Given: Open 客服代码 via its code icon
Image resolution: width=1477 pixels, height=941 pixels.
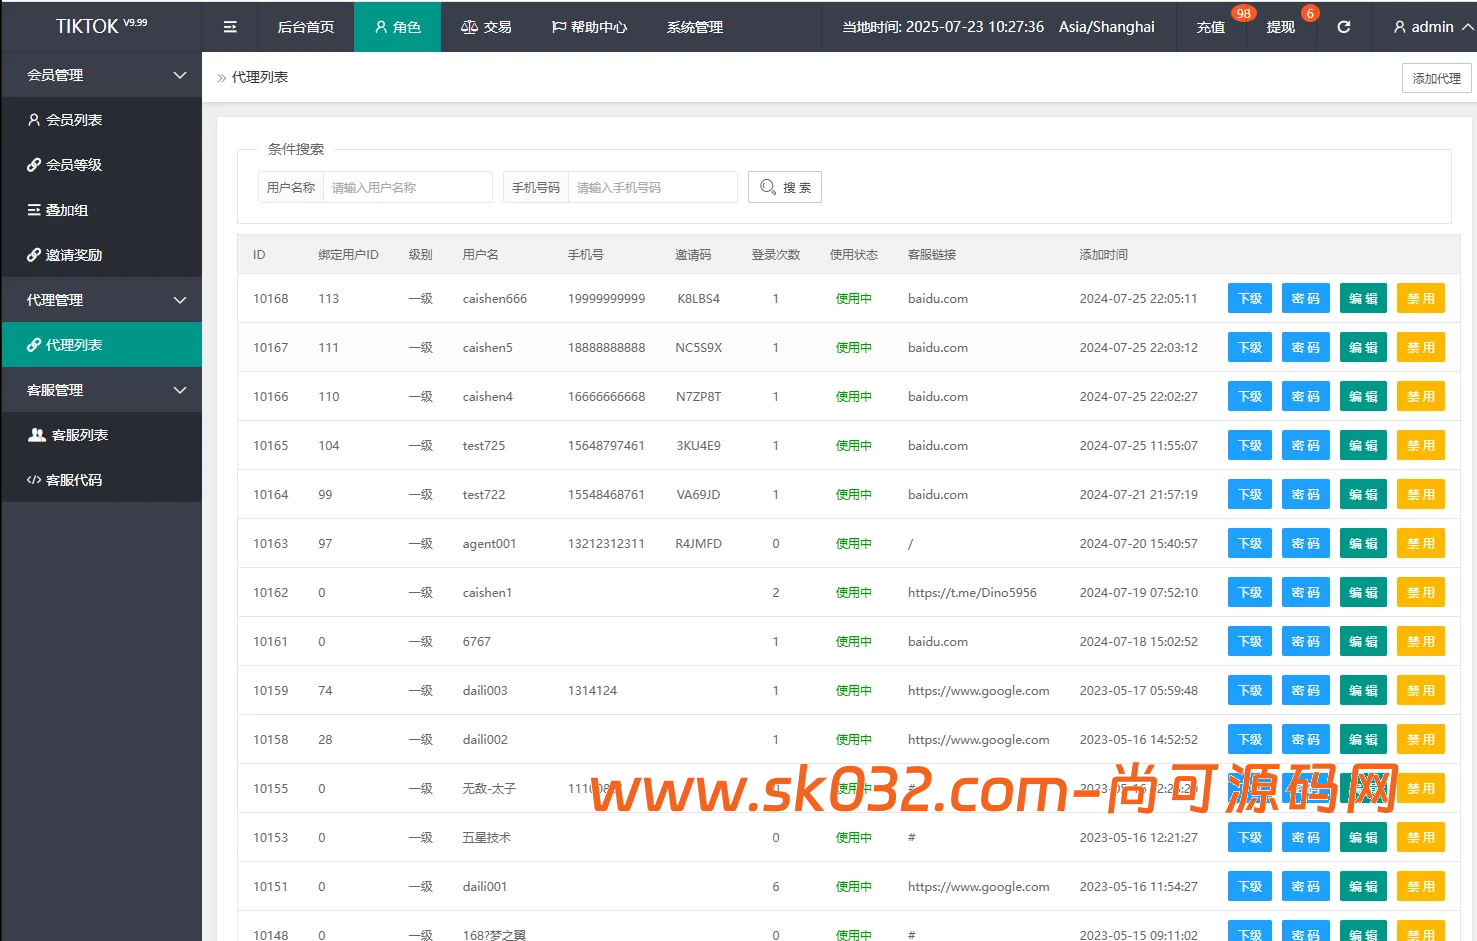Looking at the screenshot, I should click(33, 479).
